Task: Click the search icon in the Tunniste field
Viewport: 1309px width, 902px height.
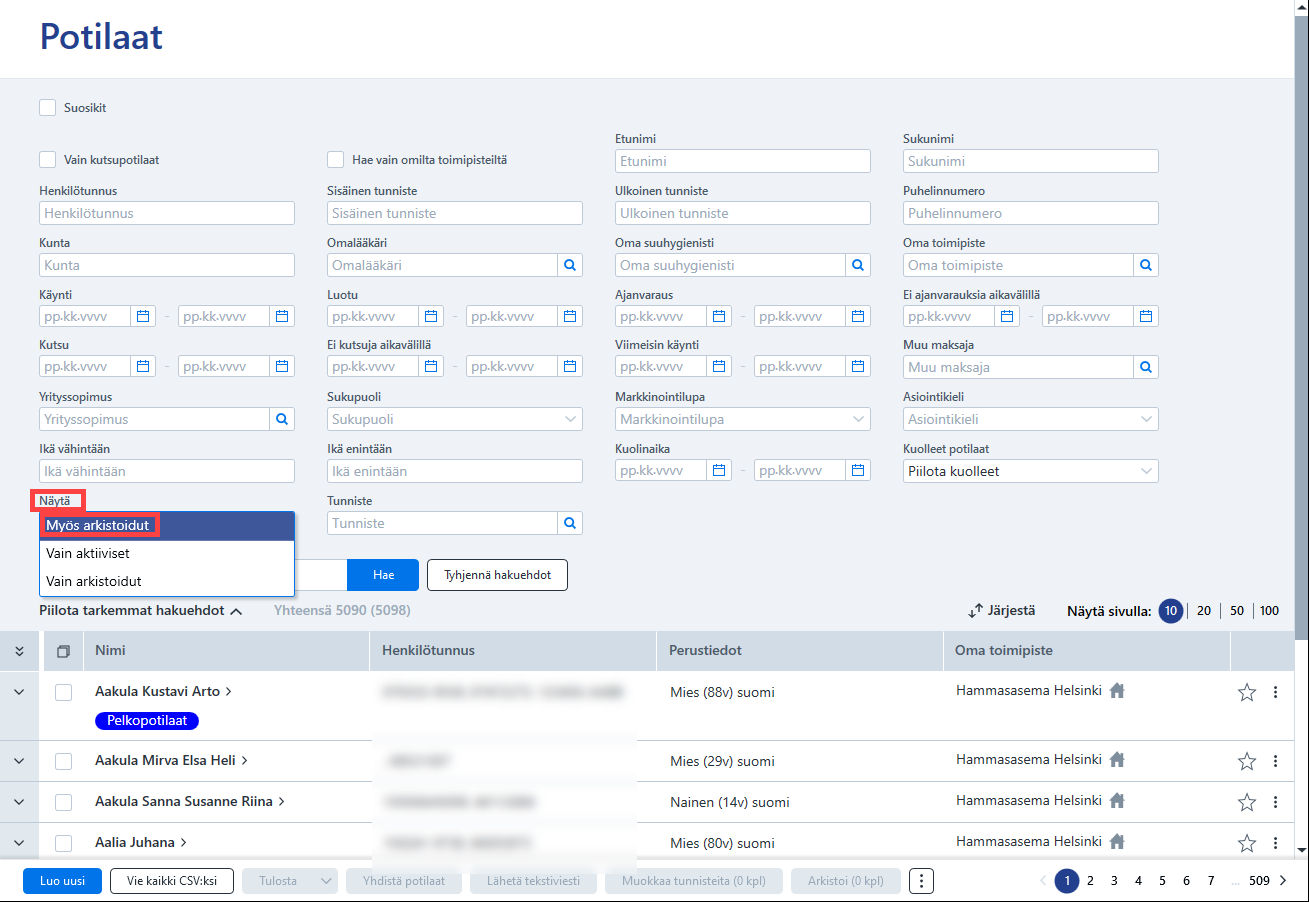Action: click(x=570, y=523)
